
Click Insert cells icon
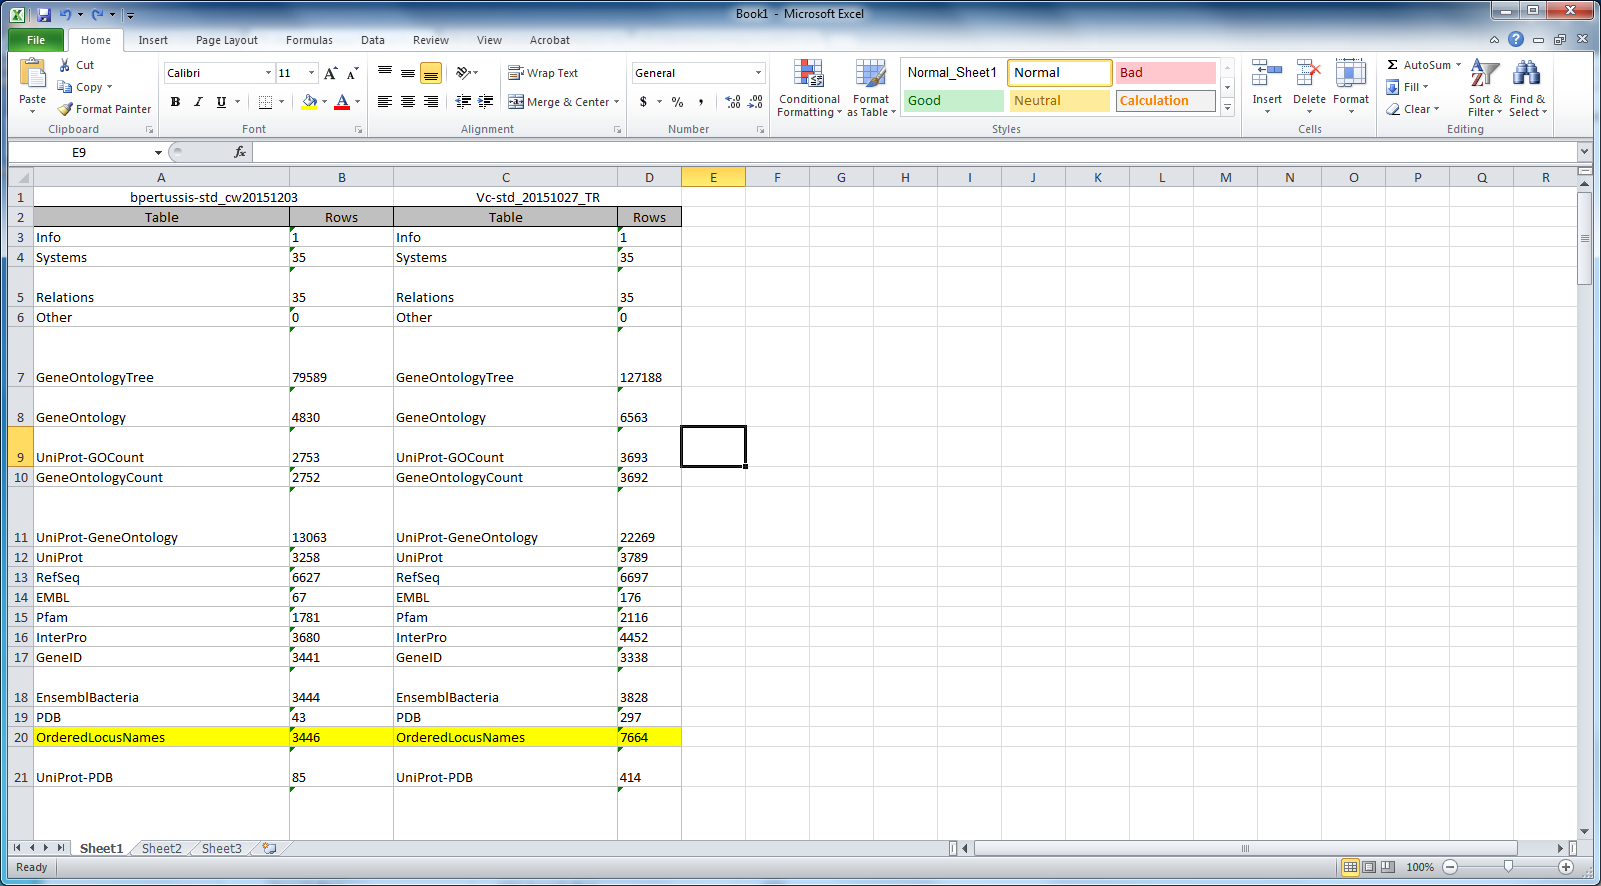[1267, 75]
